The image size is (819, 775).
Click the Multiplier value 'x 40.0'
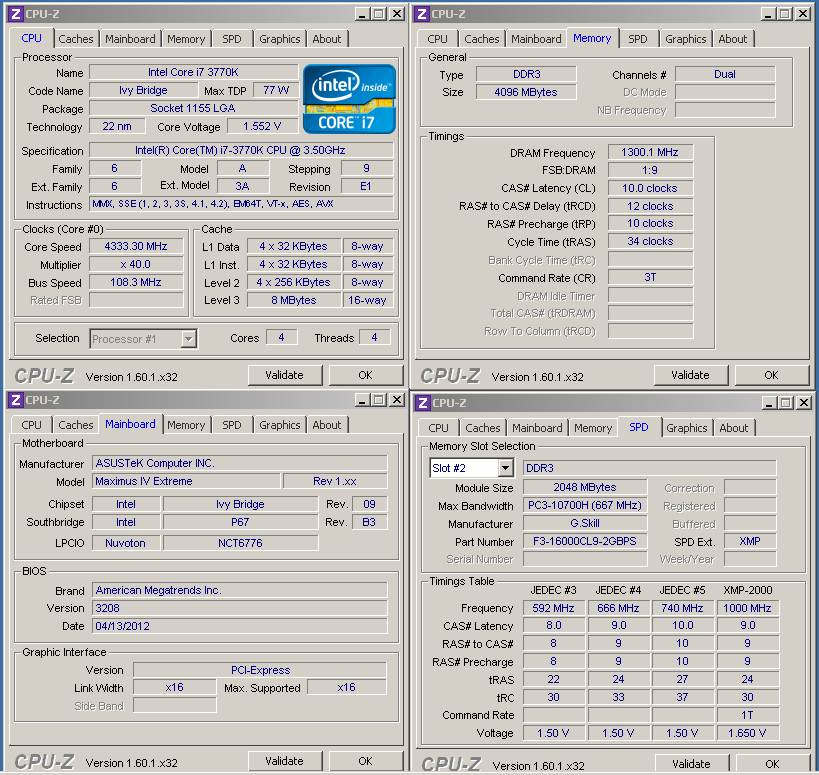pyautogui.click(x=136, y=264)
